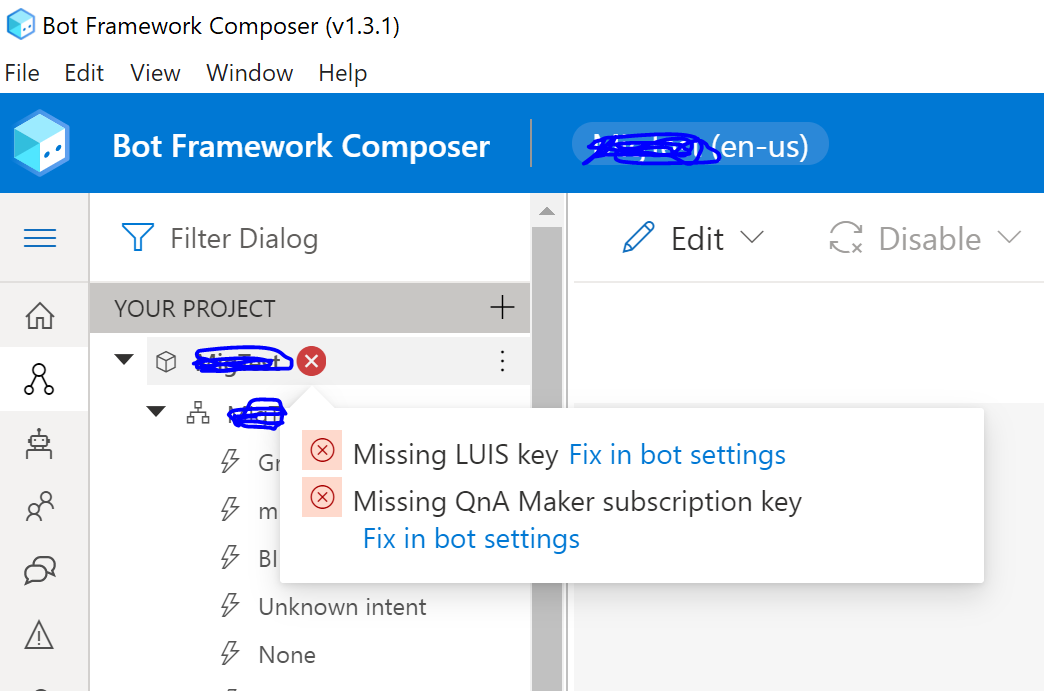Open the QnA chat bubbles section
Viewport: 1044px width, 691px height.
(x=39, y=570)
